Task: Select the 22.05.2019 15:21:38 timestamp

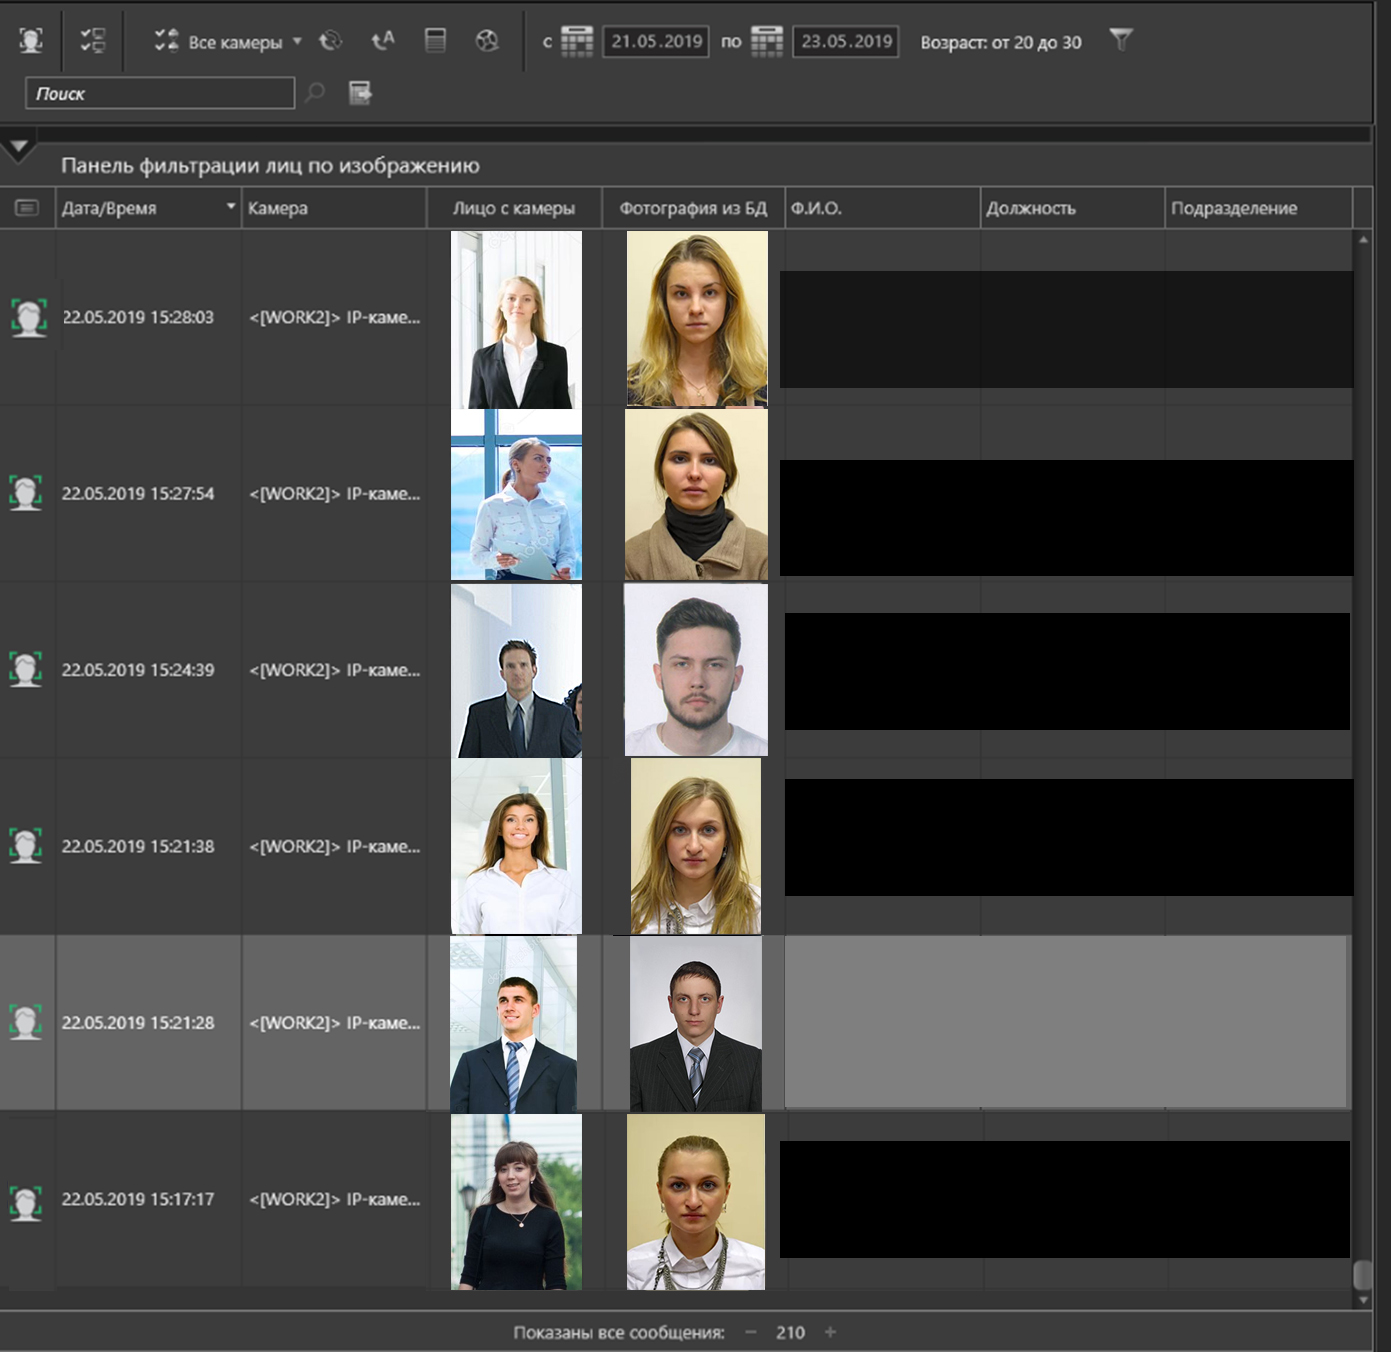Action: 138,846
